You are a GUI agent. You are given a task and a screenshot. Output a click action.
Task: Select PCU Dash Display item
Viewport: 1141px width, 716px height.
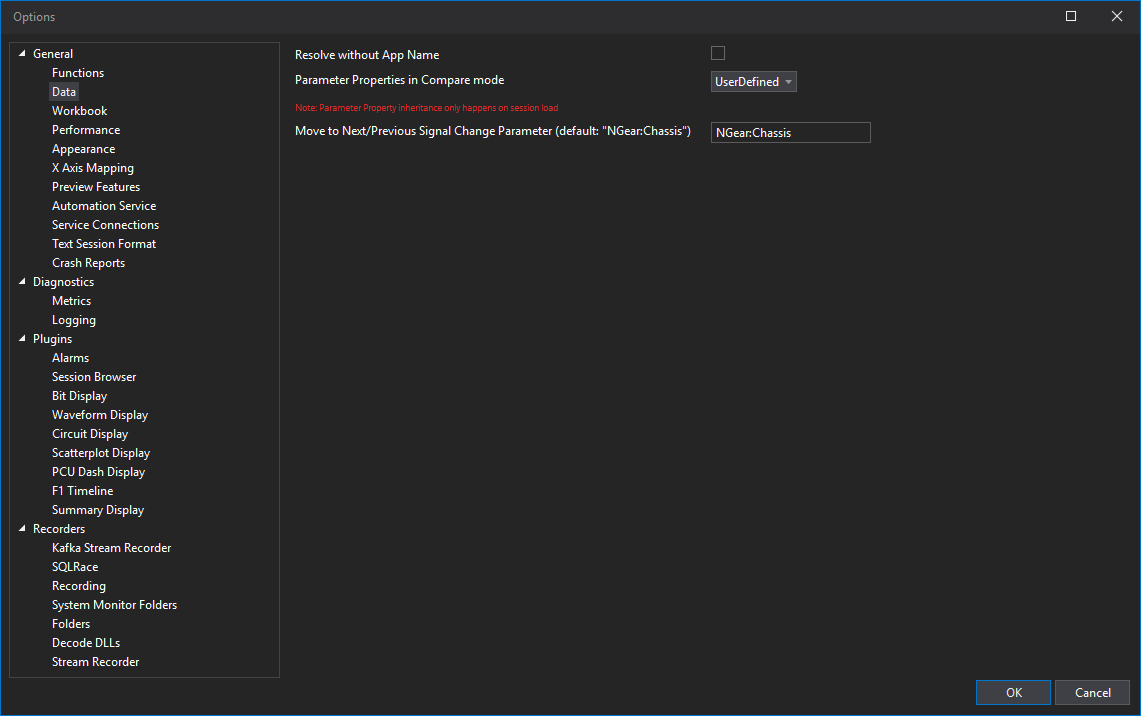click(x=98, y=472)
